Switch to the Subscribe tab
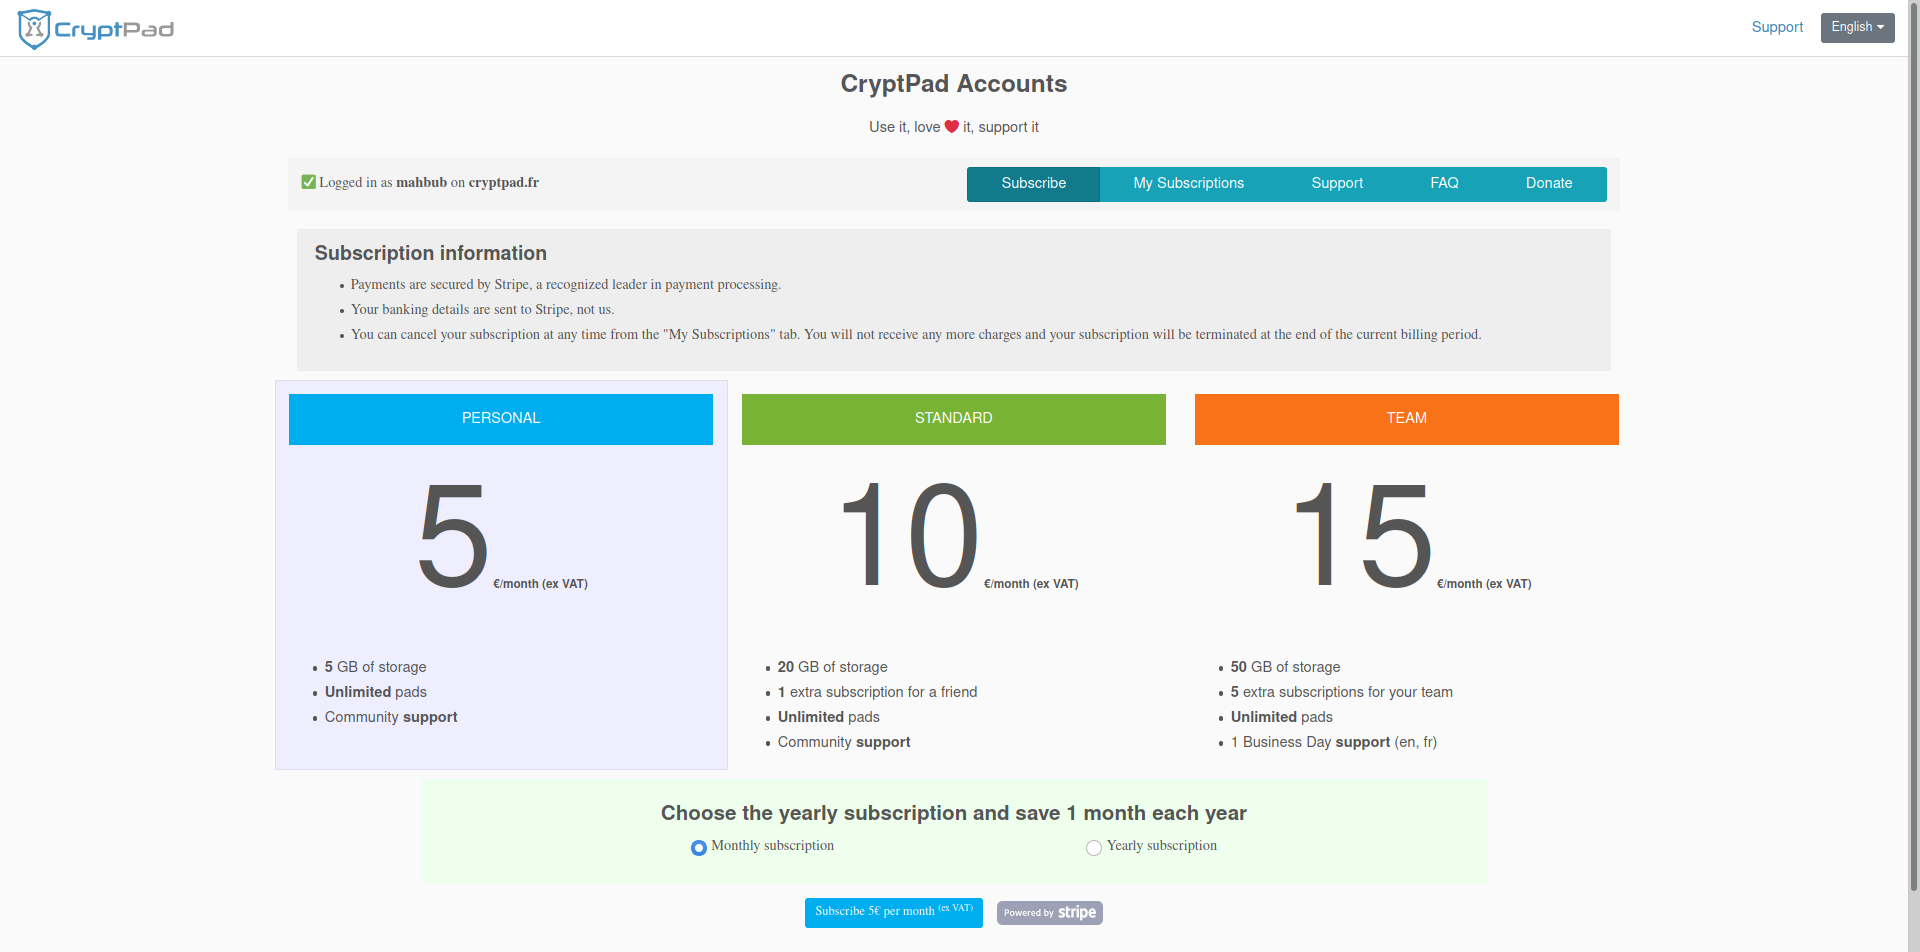1920x952 pixels. point(1033,184)
